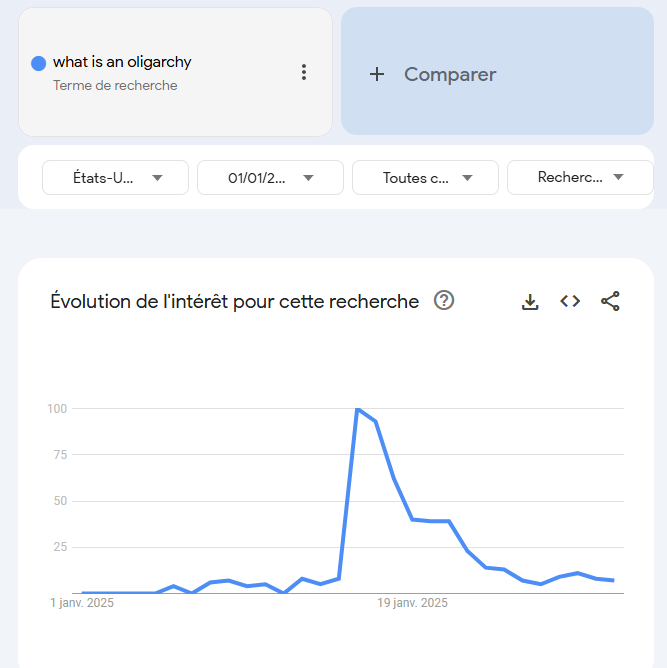
Task: Click the arrow on date dropdown
Action: [308, 178]
